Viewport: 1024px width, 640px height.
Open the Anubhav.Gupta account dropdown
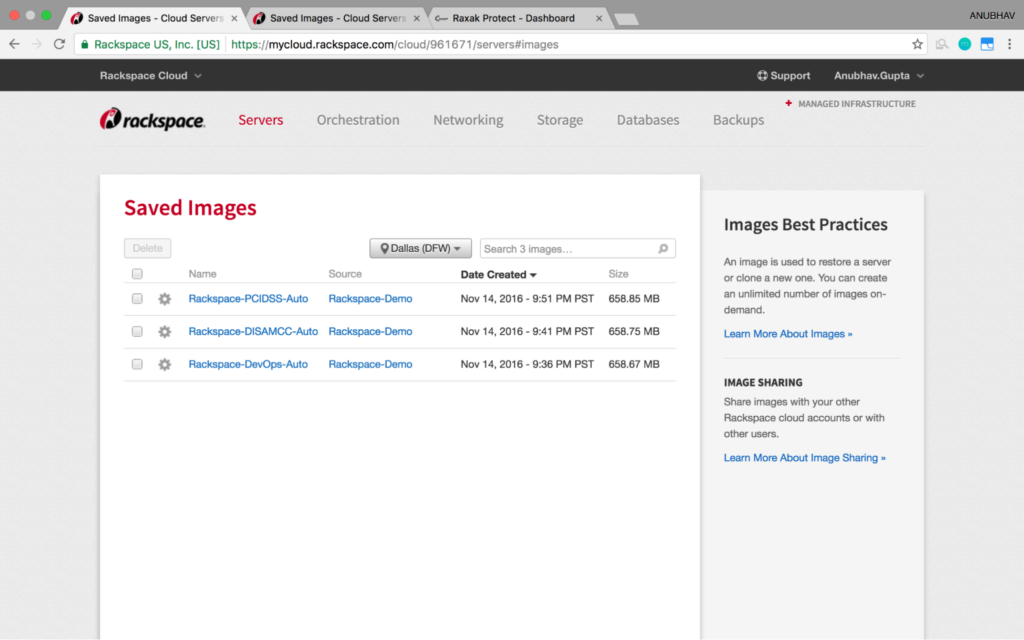pyautogui.click(x=878, y=76)
